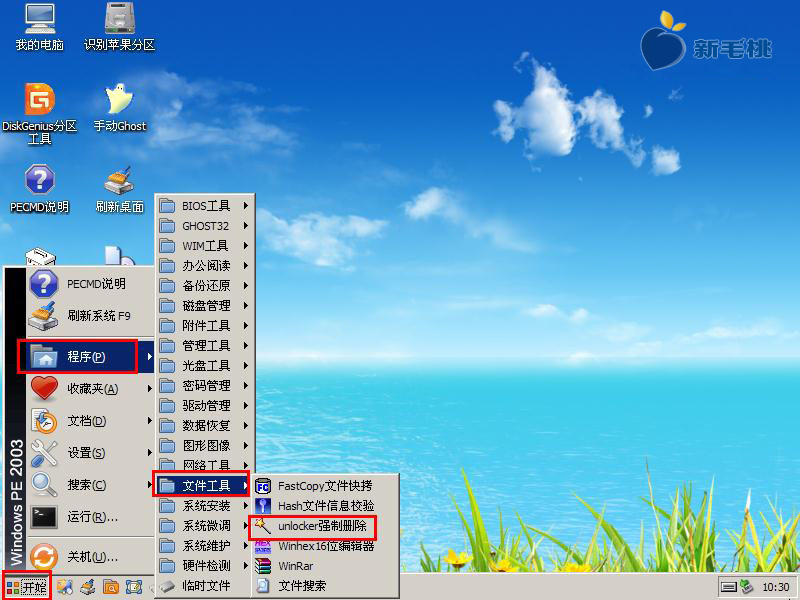Open the 设置(S) start menu entry
800x600 pixels.
coord(90,453)
